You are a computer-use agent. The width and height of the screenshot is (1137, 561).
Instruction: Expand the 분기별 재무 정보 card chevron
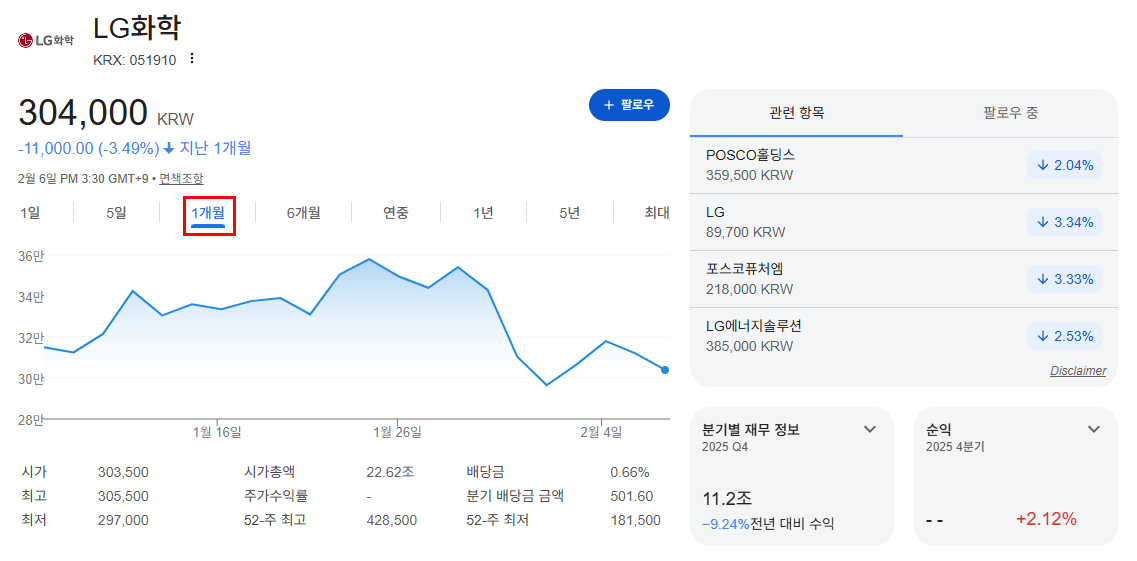coord(870,429)
